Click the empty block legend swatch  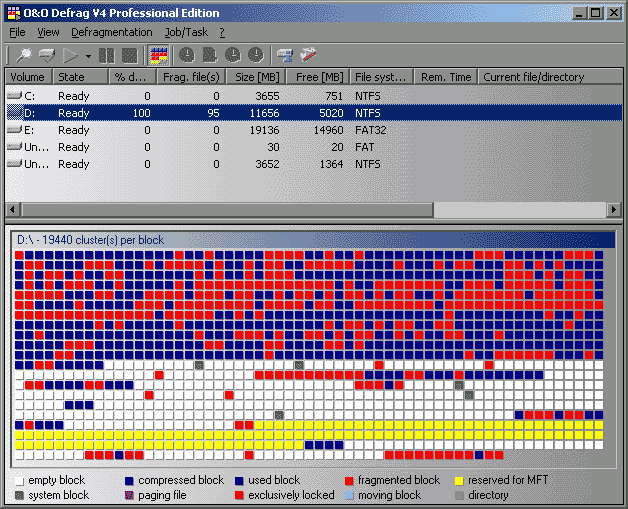[19, 481]
